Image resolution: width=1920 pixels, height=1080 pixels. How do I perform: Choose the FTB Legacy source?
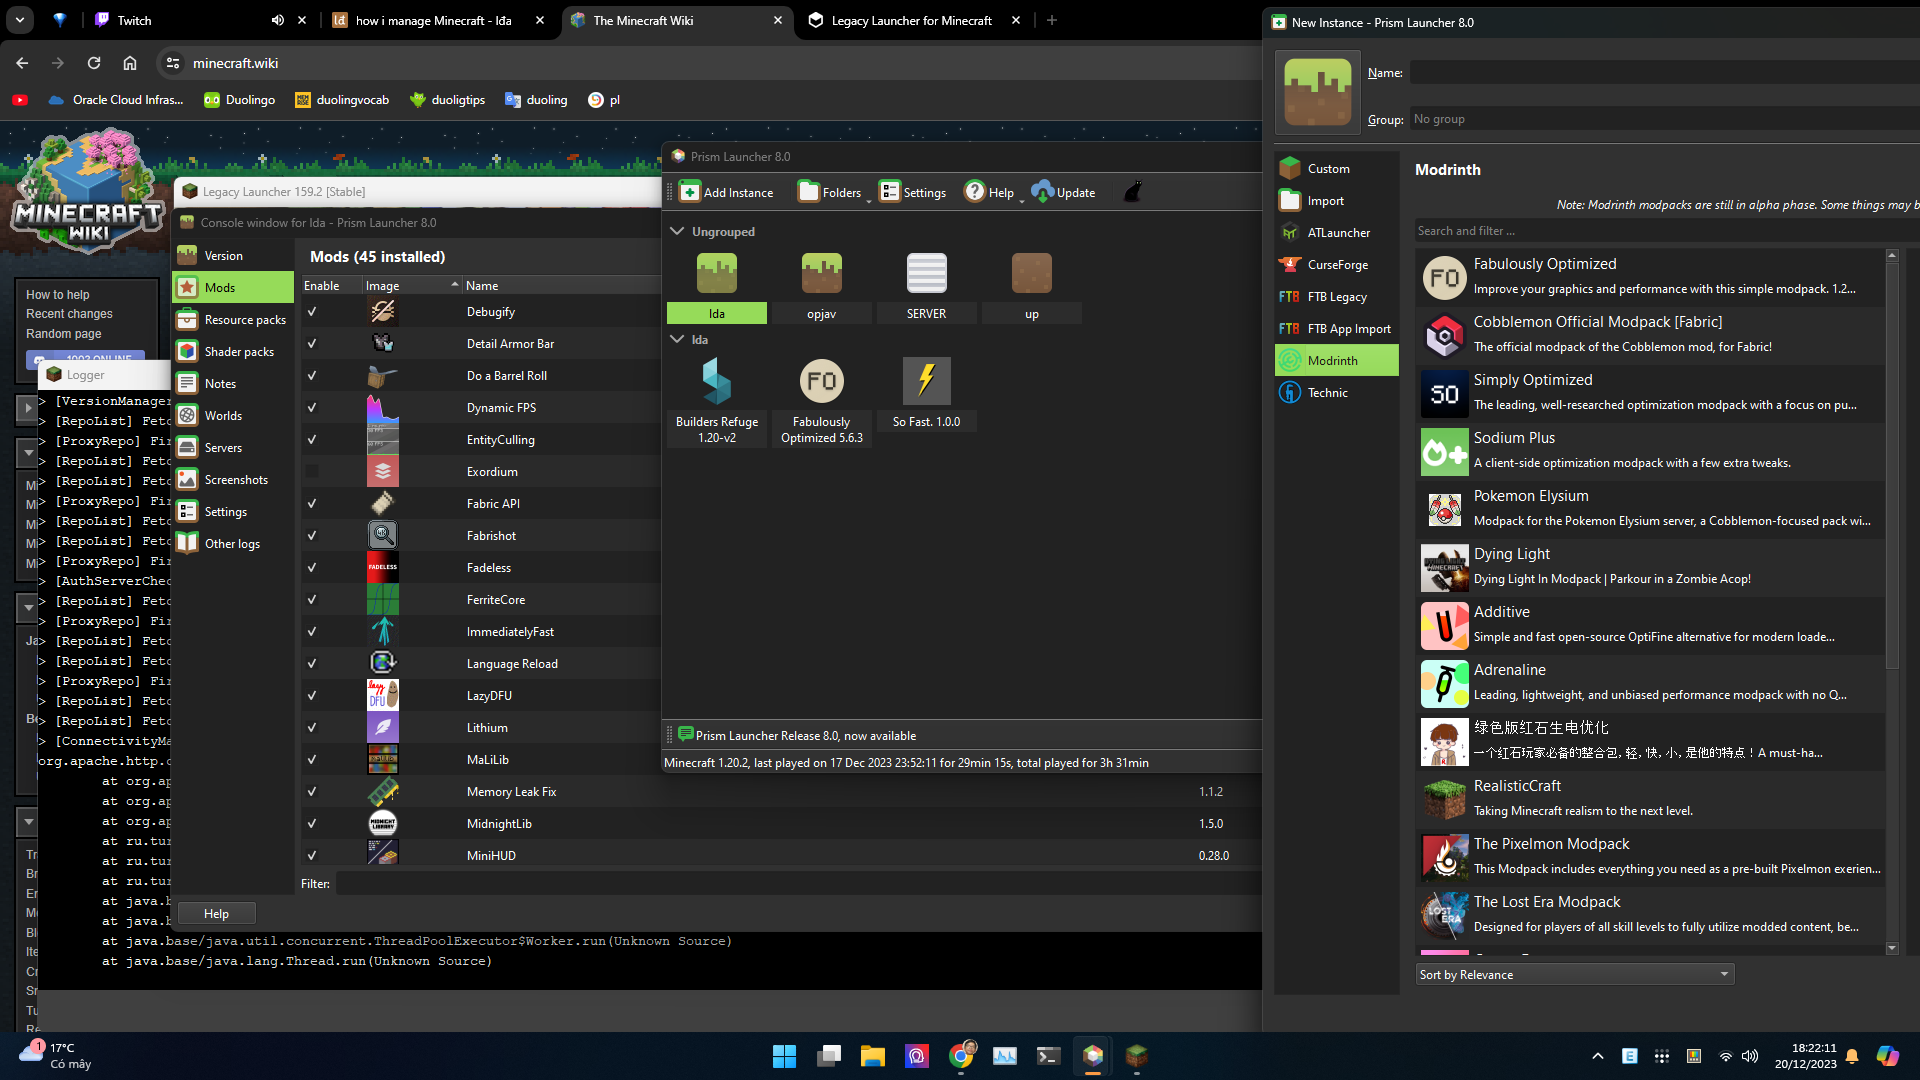pos(1337,296)
